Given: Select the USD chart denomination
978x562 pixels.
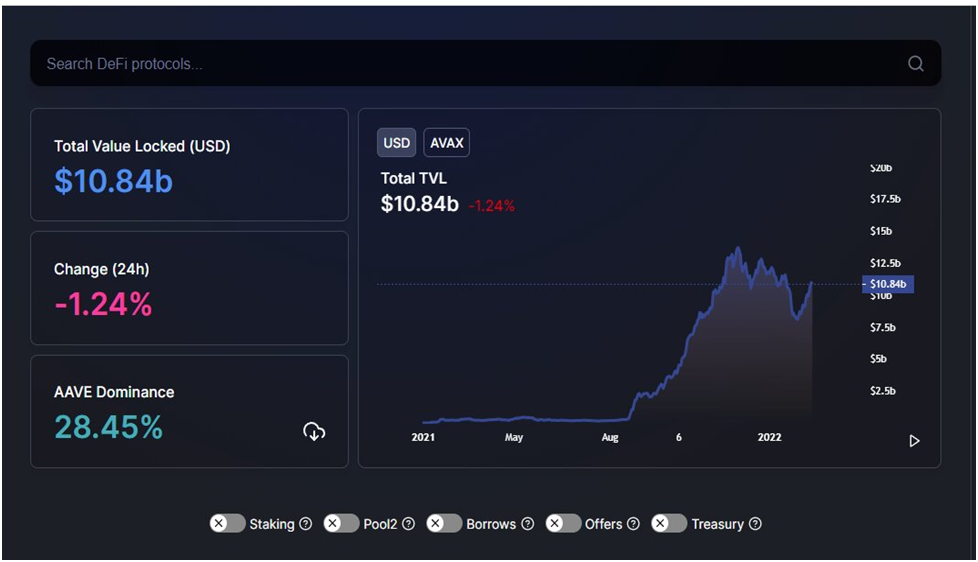Looking at the screenshot, I should pos(397,143).
